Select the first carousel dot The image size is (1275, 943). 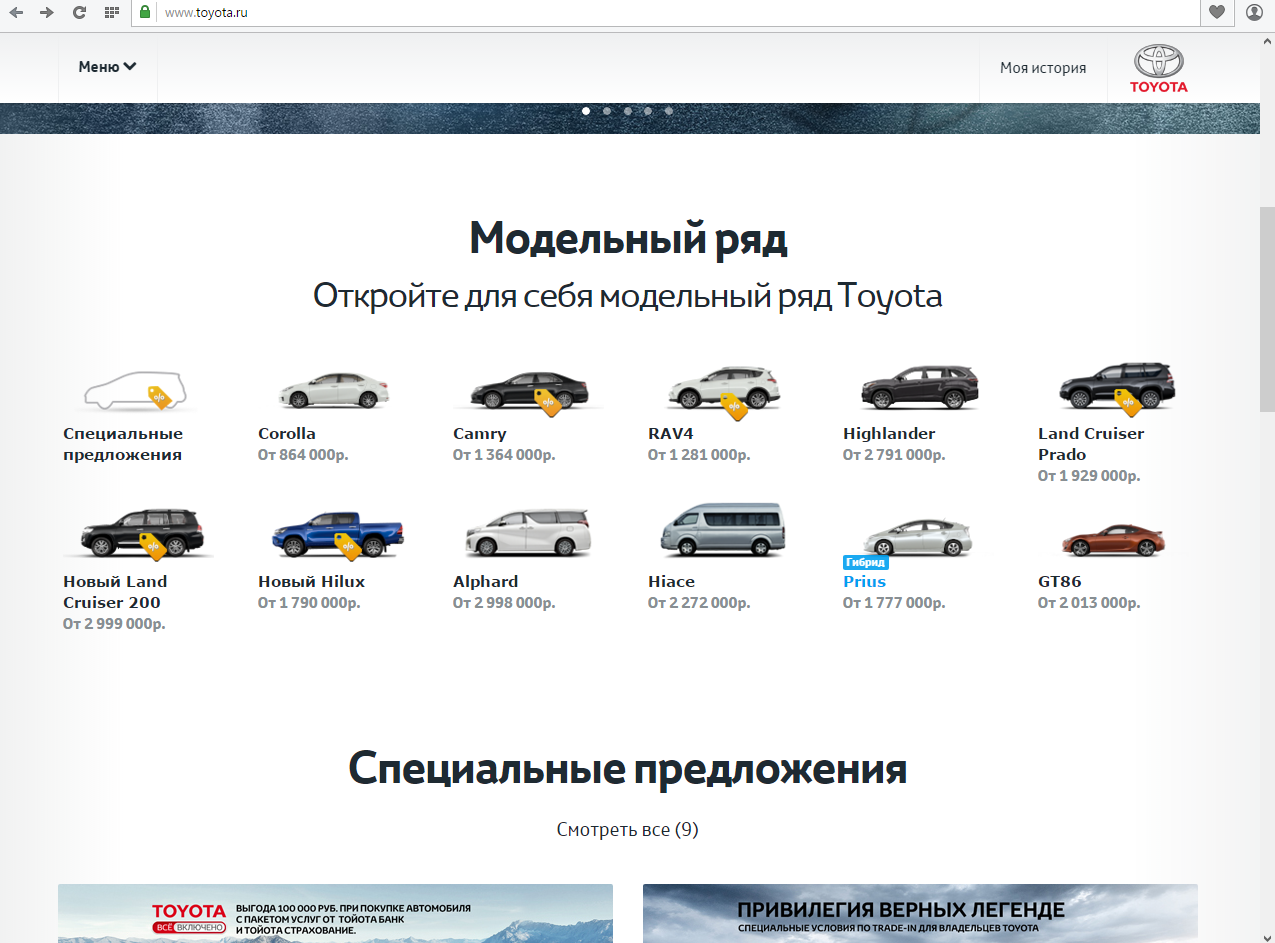pos(586,111)
